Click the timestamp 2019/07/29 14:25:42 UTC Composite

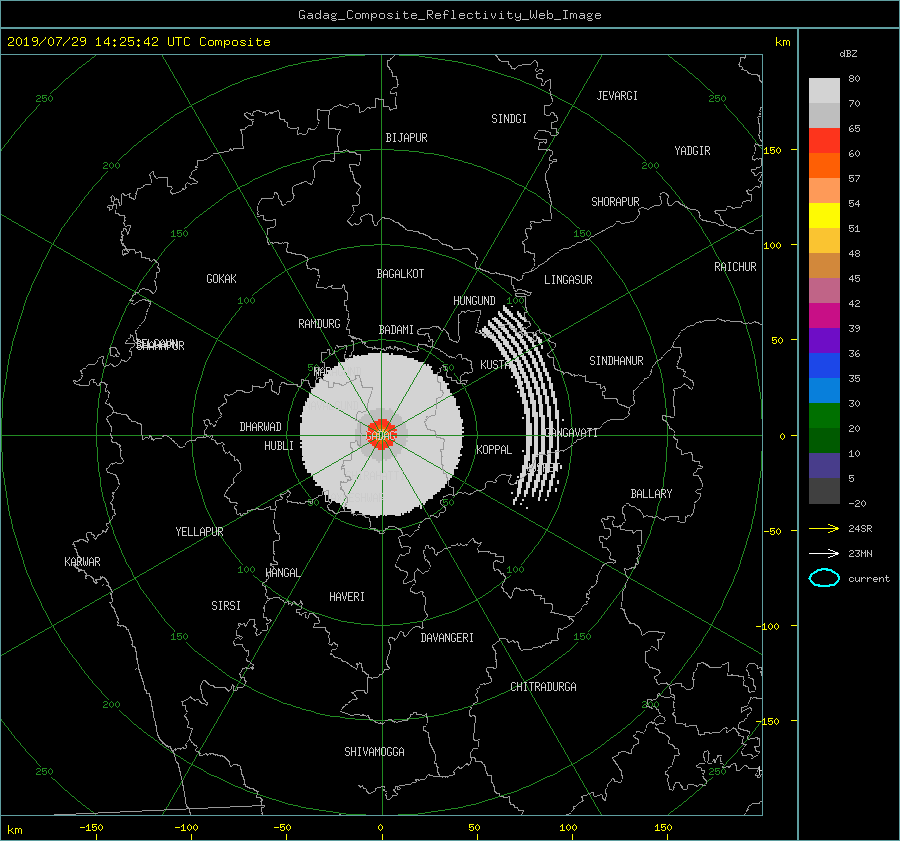138,42
